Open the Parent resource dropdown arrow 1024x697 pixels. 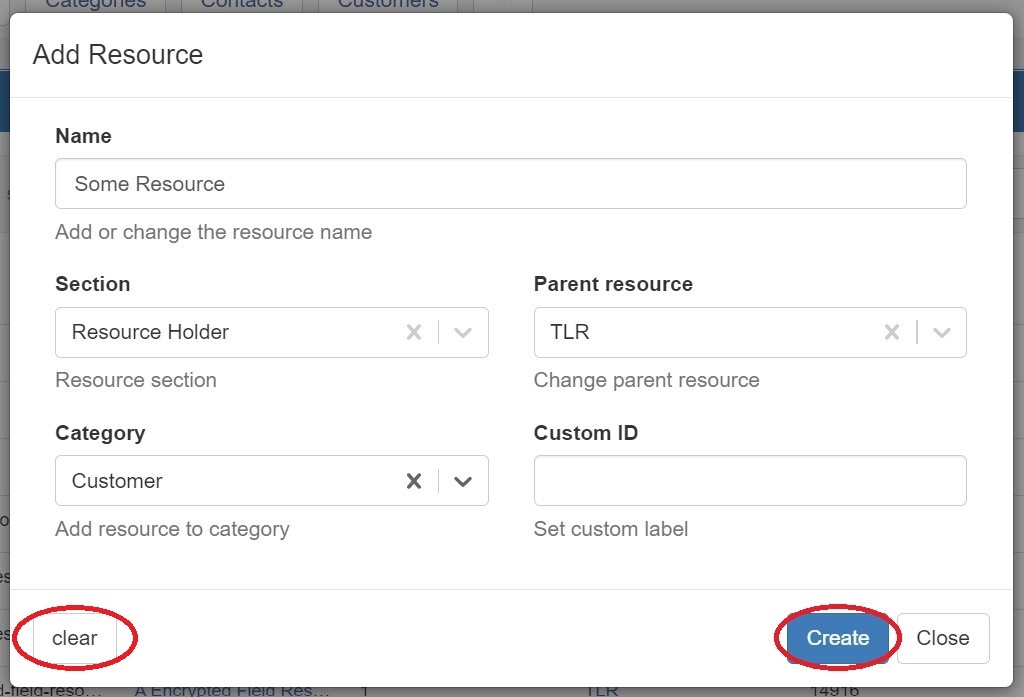(x=941, y=332)
